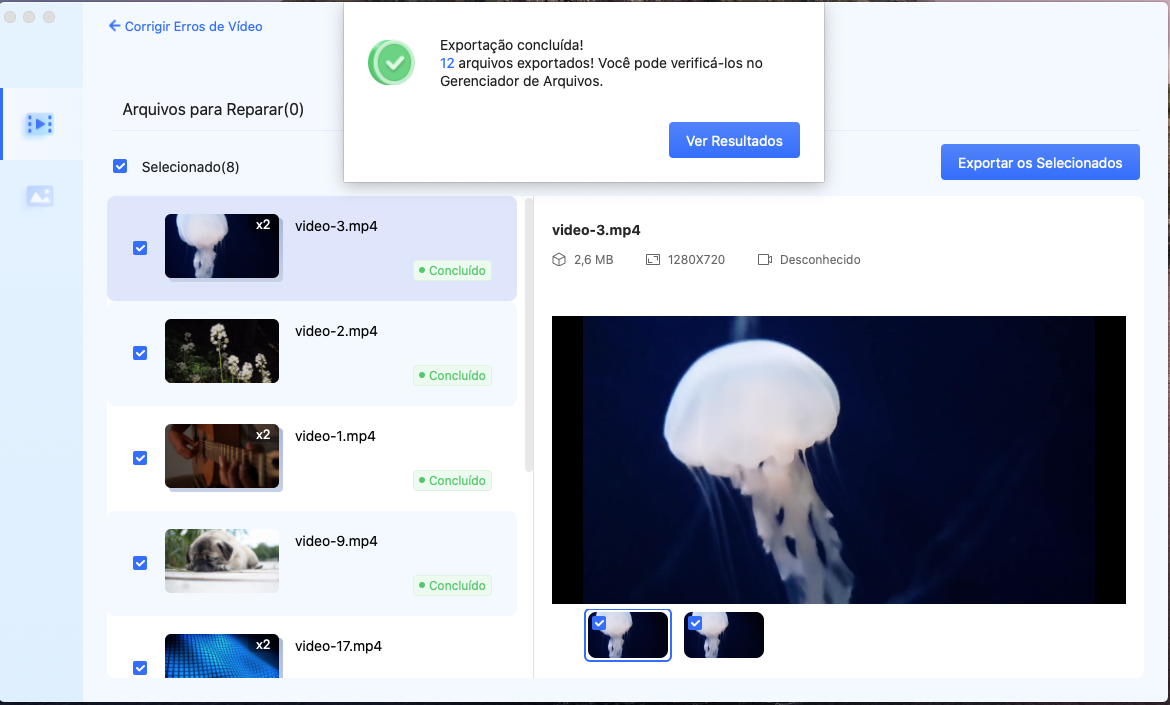The image size is (1170, 705).
Task: Uncheck the video-2.mp4 checkbox
Action: [x=140, y=353]
